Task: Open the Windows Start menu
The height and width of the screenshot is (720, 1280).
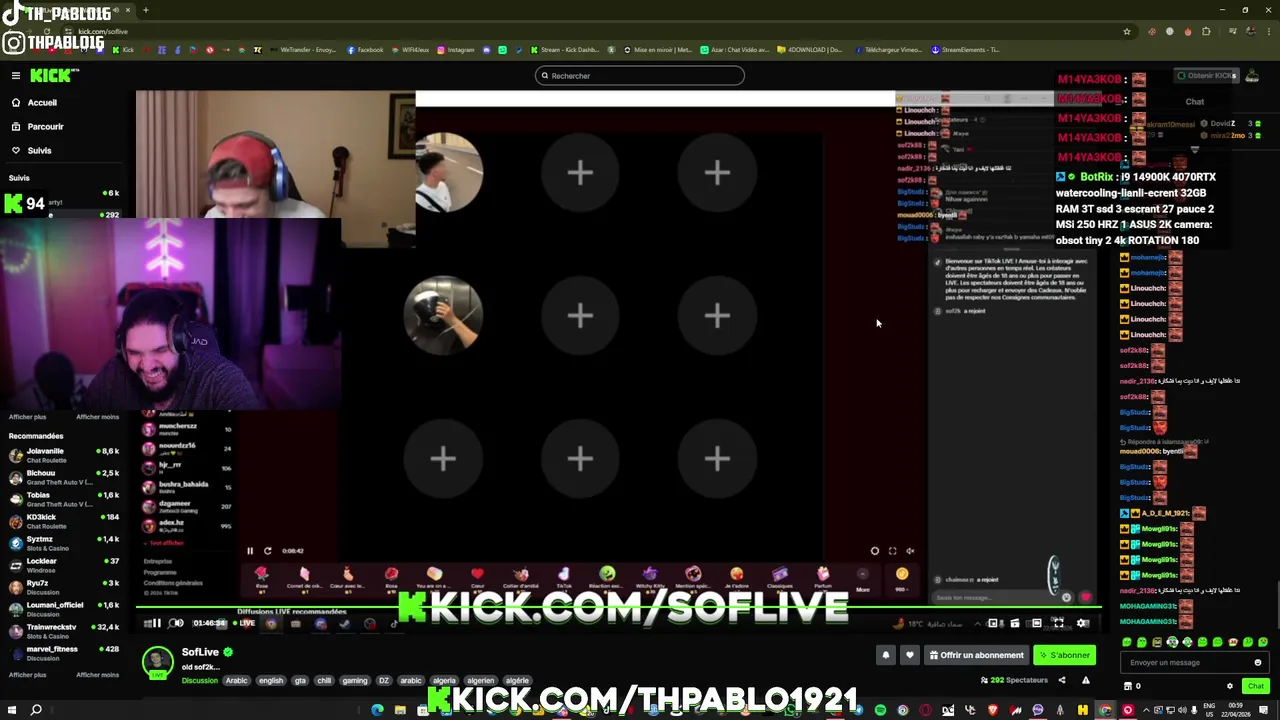Action: (12, 710)
